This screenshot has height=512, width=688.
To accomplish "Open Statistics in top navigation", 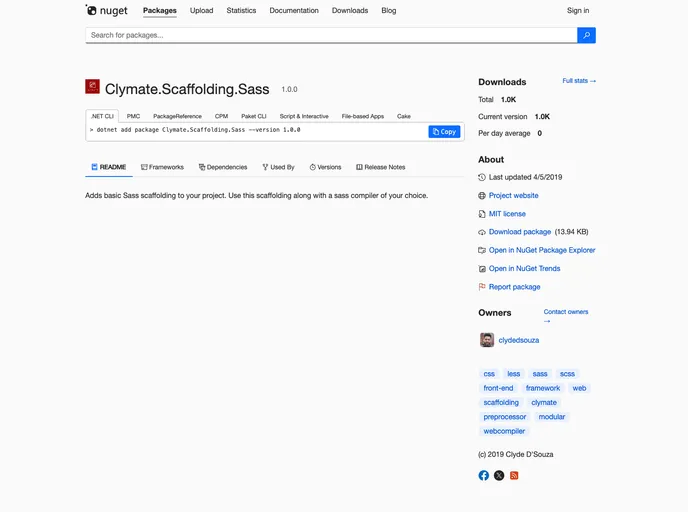I will pos(241,11).
